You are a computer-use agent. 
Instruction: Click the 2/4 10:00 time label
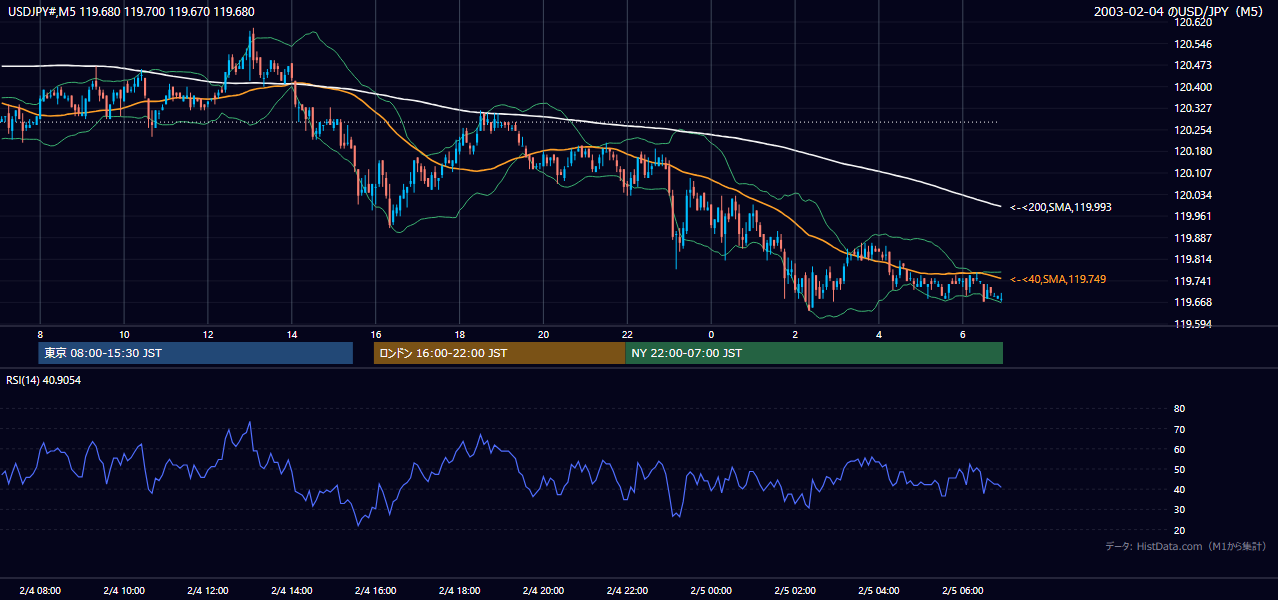coord(124,590)
